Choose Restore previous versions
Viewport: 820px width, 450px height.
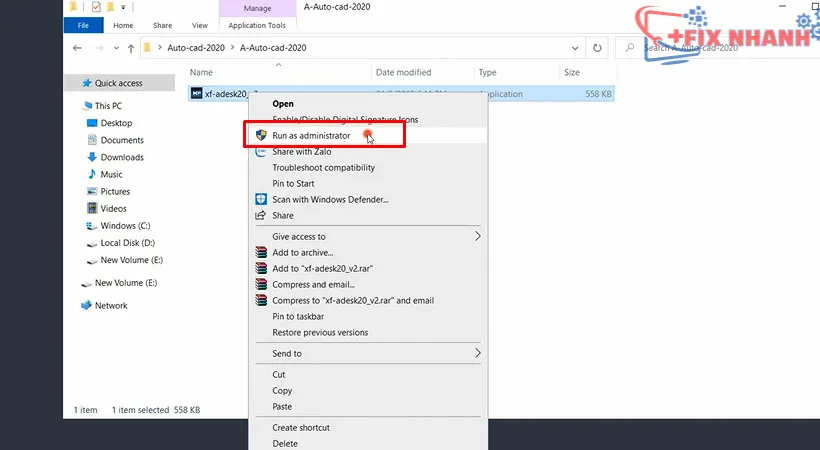(x=320, y=332)
